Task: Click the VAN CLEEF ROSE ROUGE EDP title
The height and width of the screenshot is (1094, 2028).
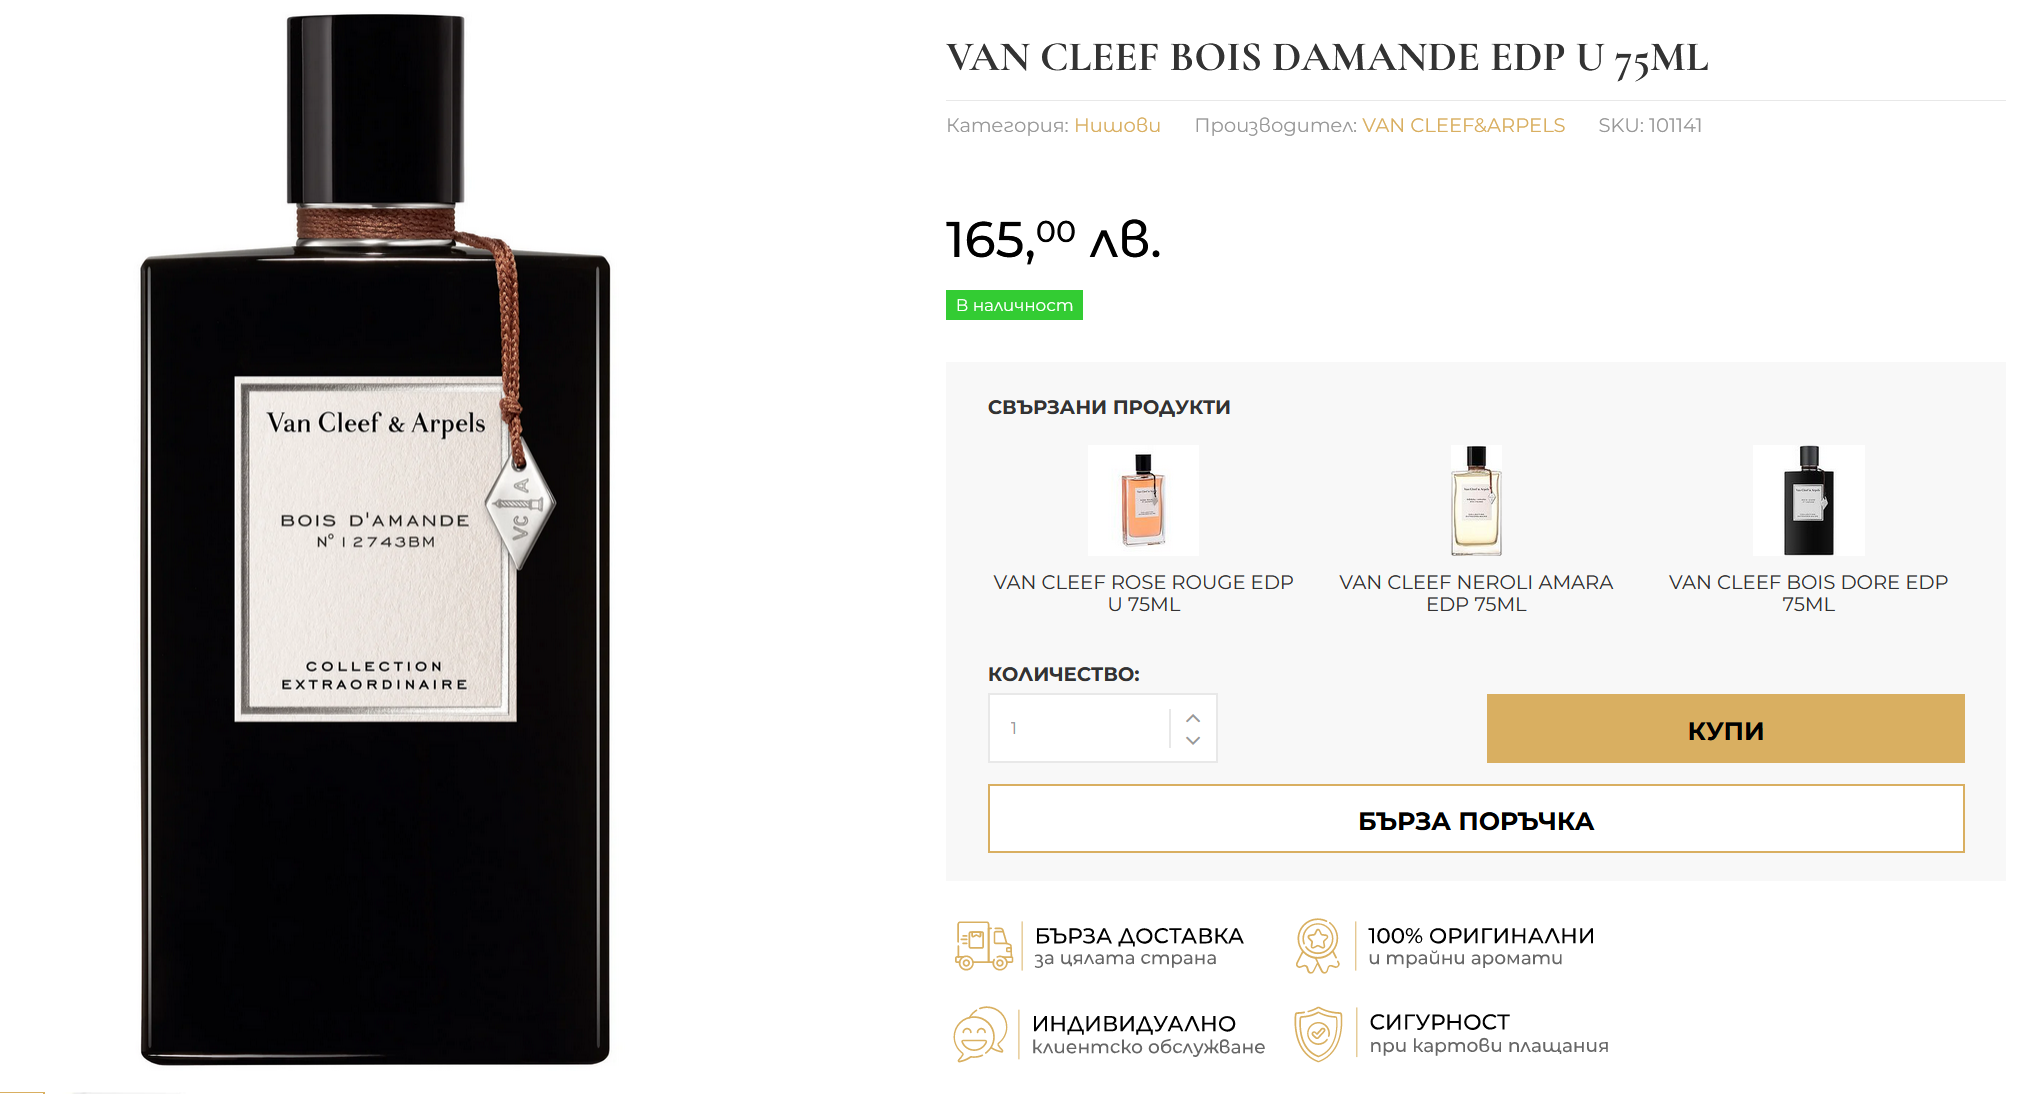Action: pyautogui.click(x=1143, y=593)
